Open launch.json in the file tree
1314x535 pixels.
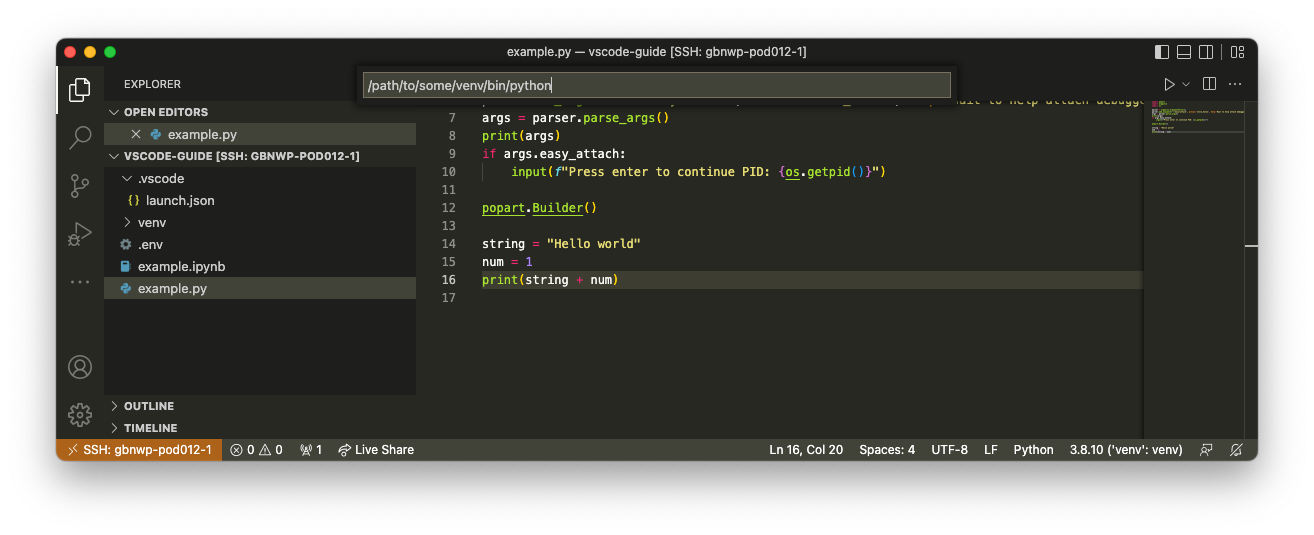coord(179,200)
